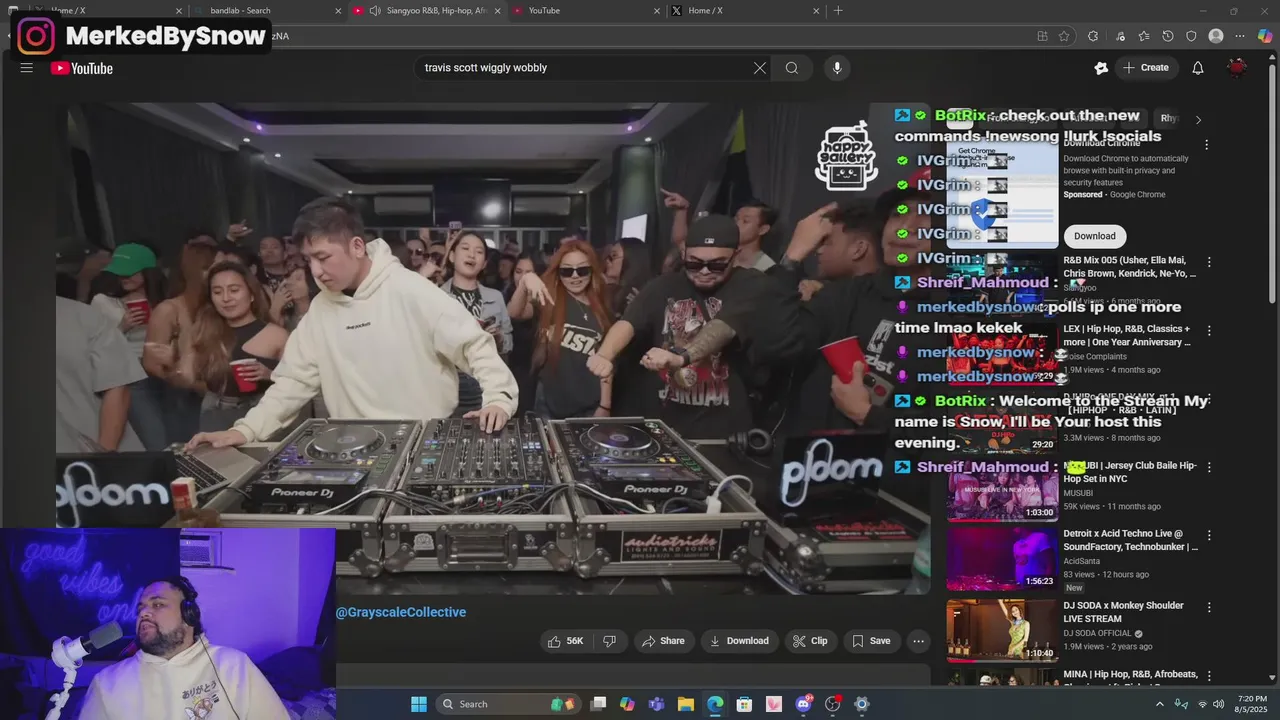Open File Explorer from taskbar
The width and height of the screenshot is (1280, 720).
point(686,704)
